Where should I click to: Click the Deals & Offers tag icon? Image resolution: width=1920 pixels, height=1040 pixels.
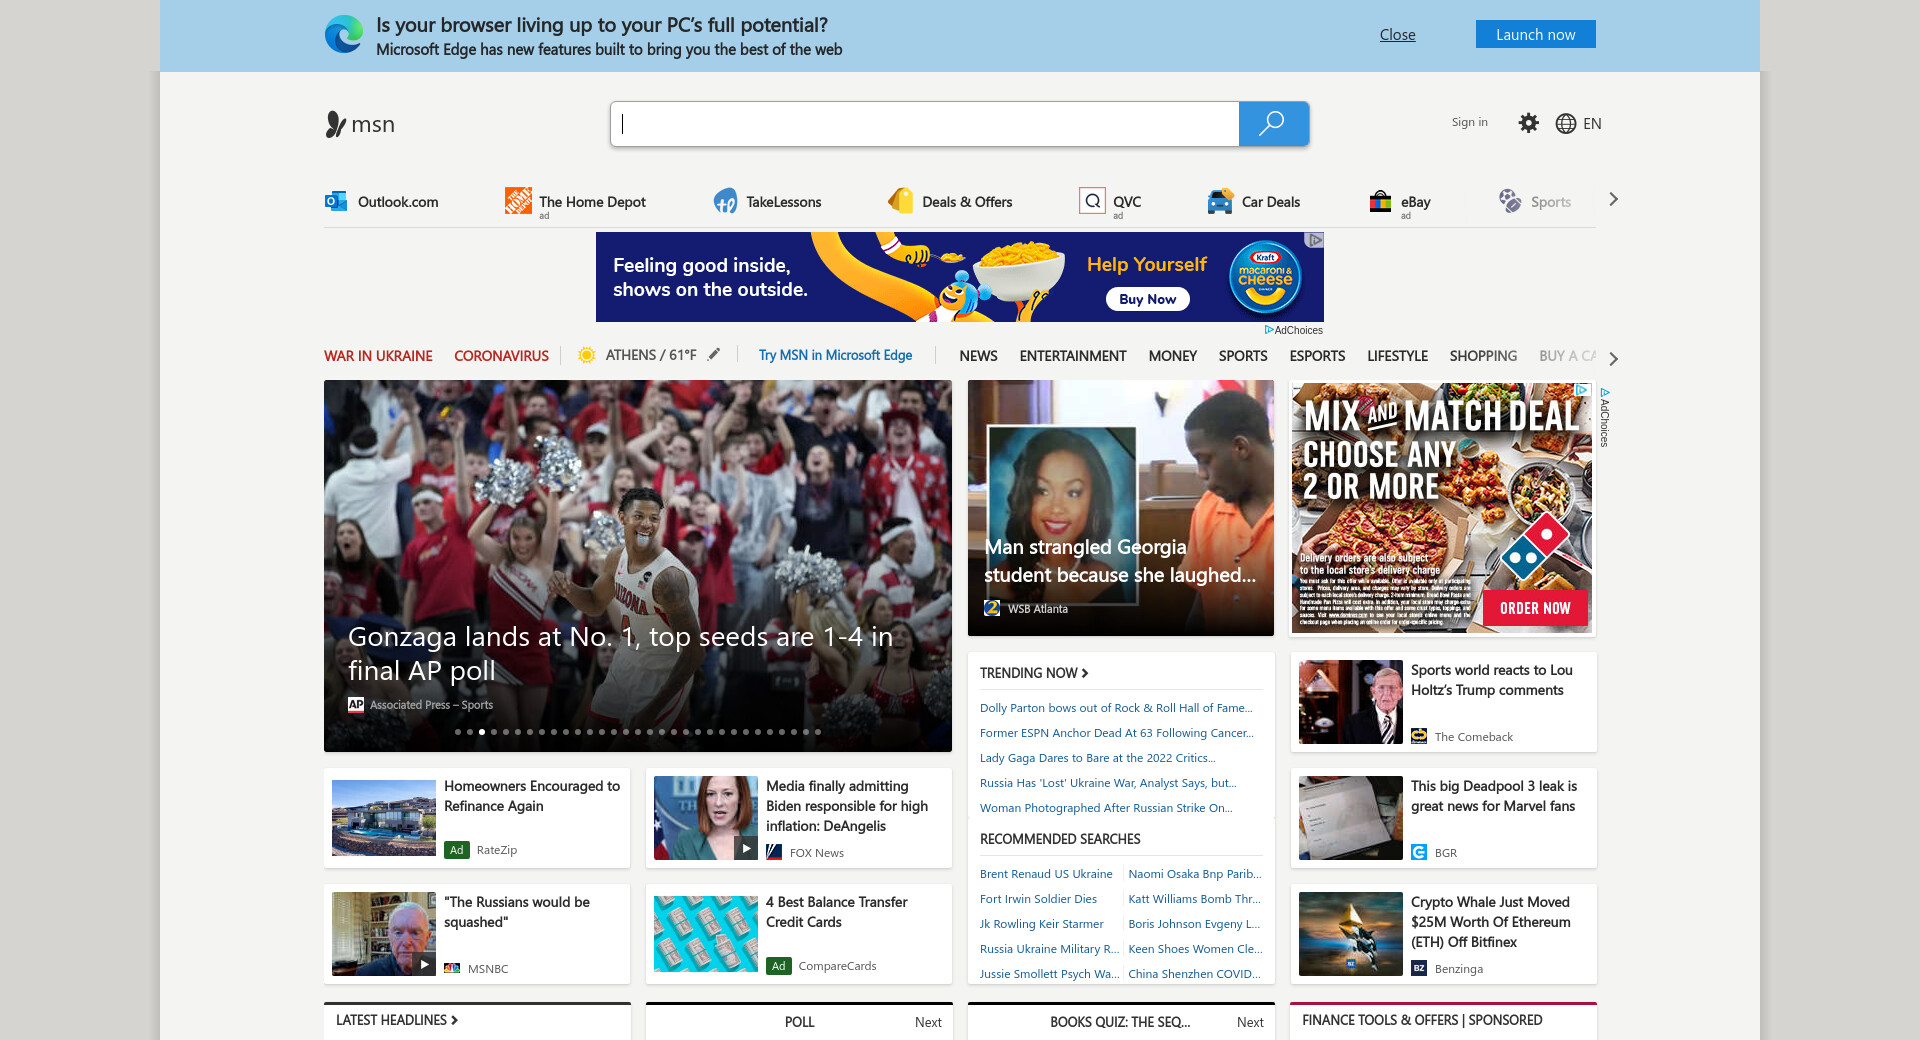(x=900, y=201)
